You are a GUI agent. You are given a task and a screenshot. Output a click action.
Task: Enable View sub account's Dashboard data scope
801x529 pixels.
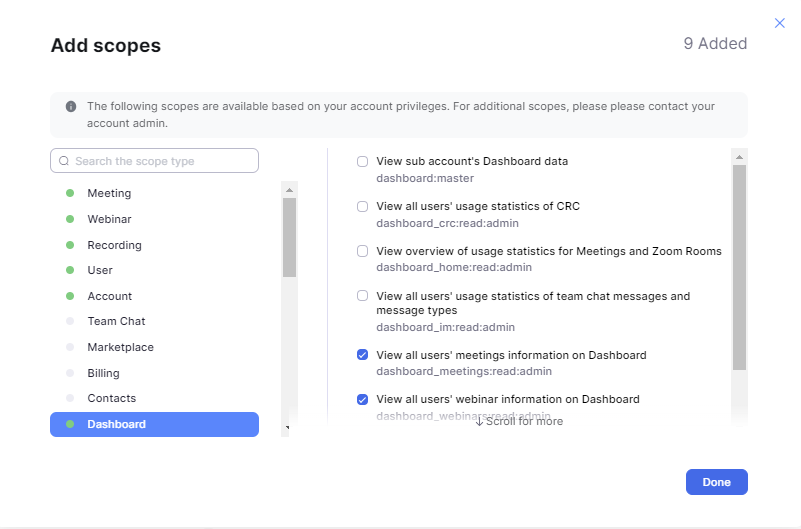(363, 161)
